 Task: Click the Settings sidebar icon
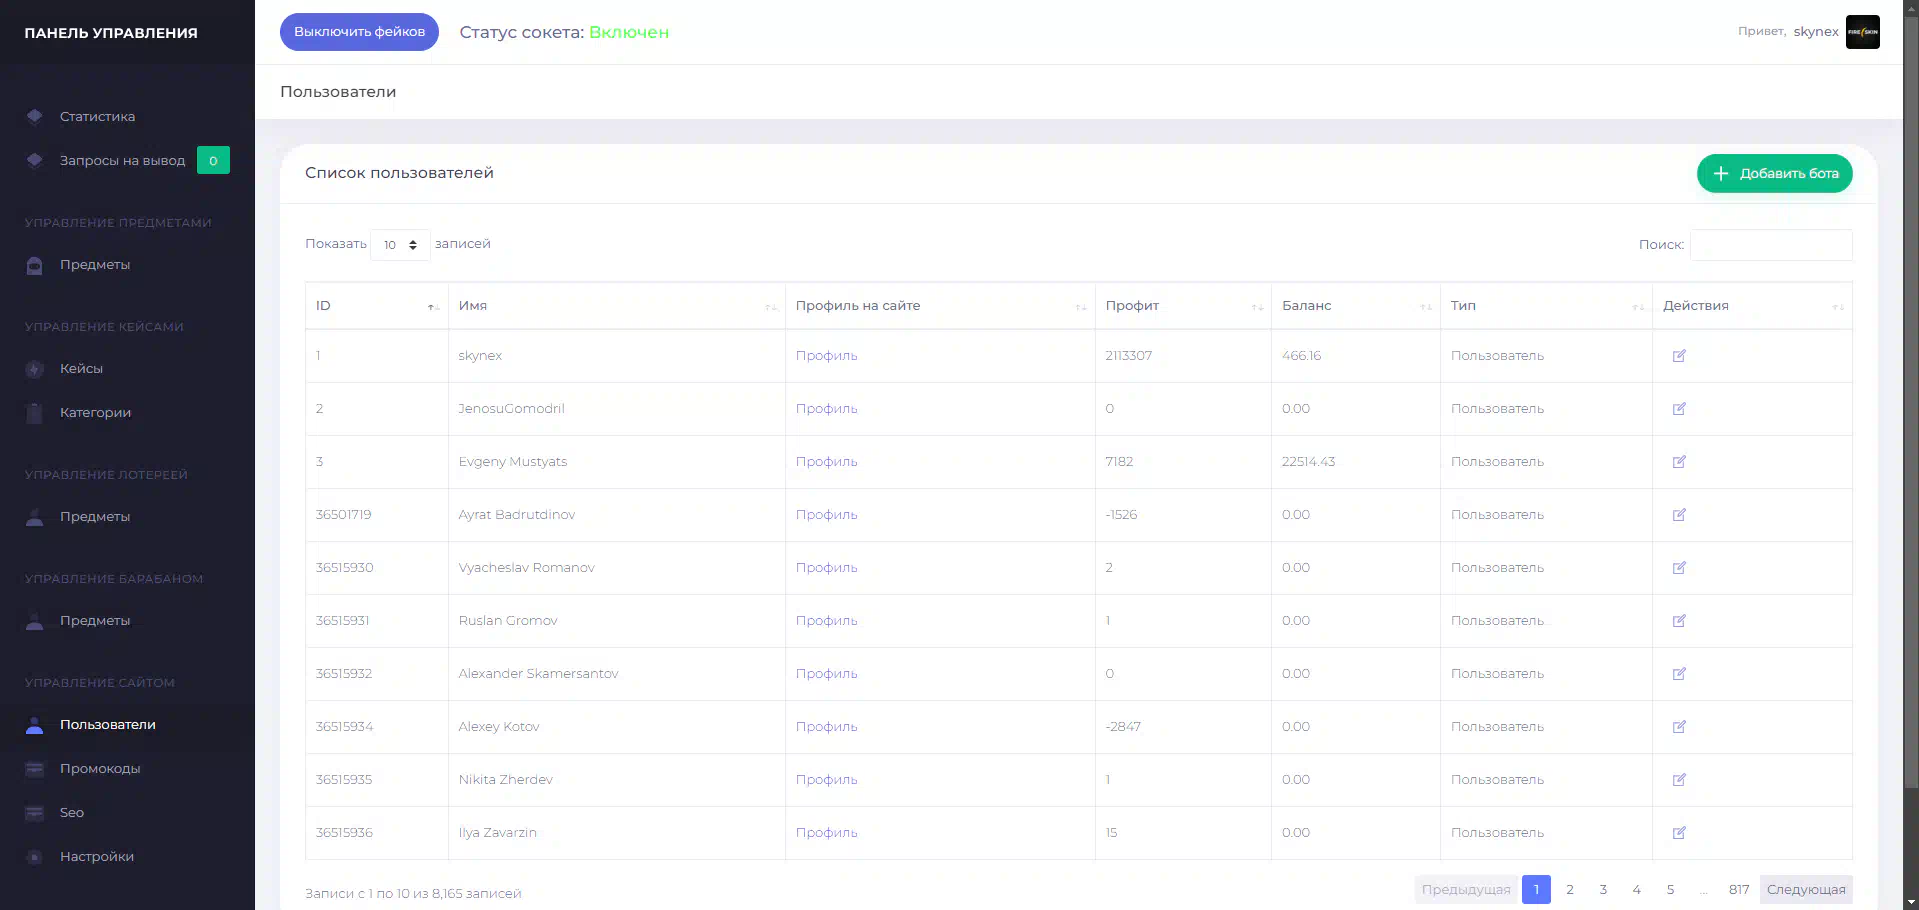coord(35,857)
